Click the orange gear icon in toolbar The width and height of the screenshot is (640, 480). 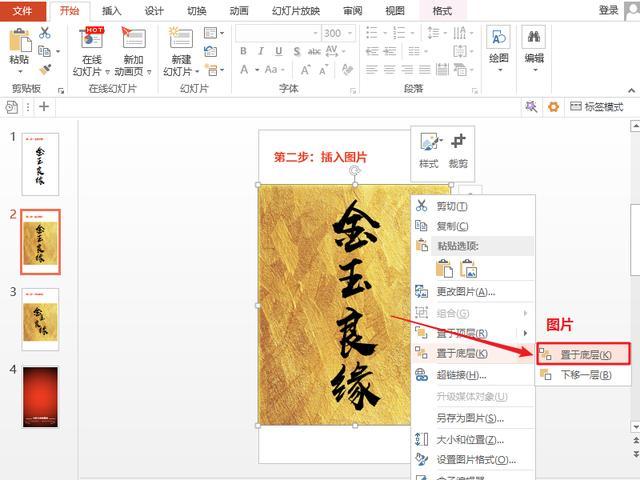click(553, 107)
